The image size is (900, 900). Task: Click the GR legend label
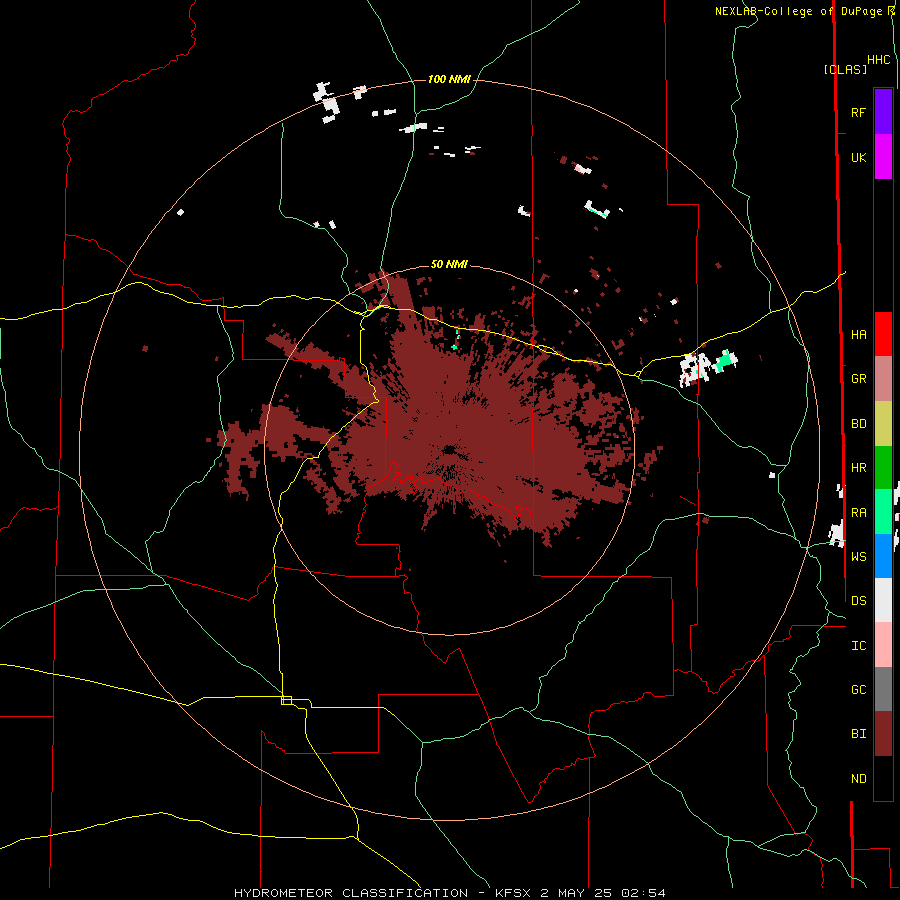click(858, 379)
